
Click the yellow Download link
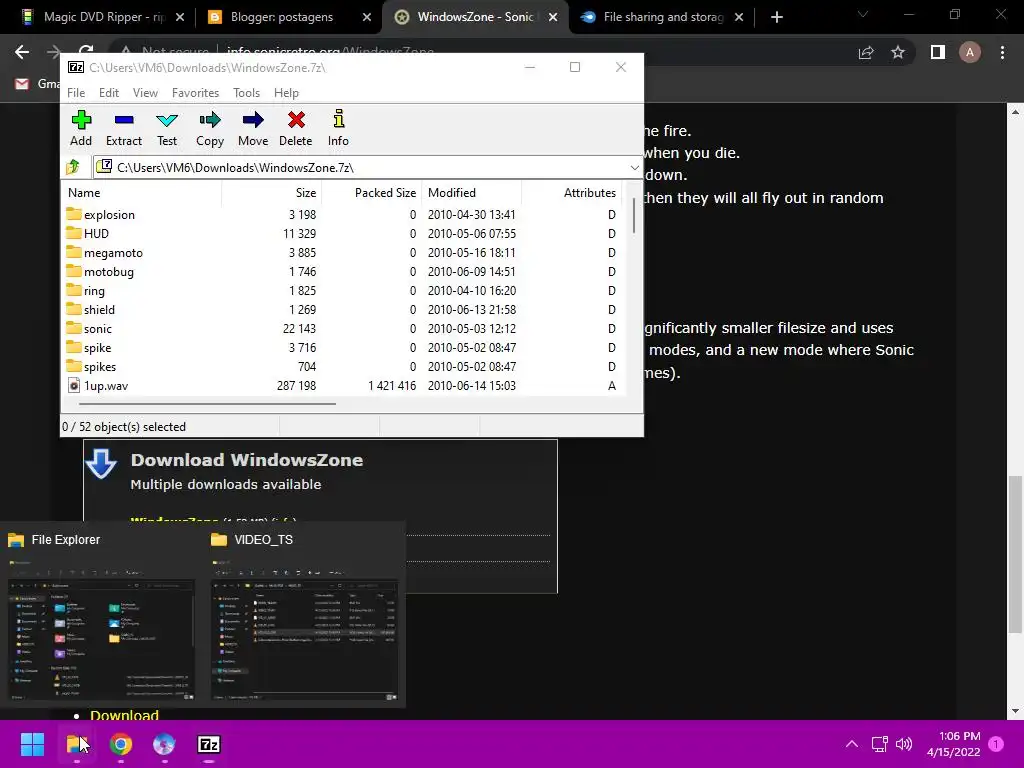124,714
